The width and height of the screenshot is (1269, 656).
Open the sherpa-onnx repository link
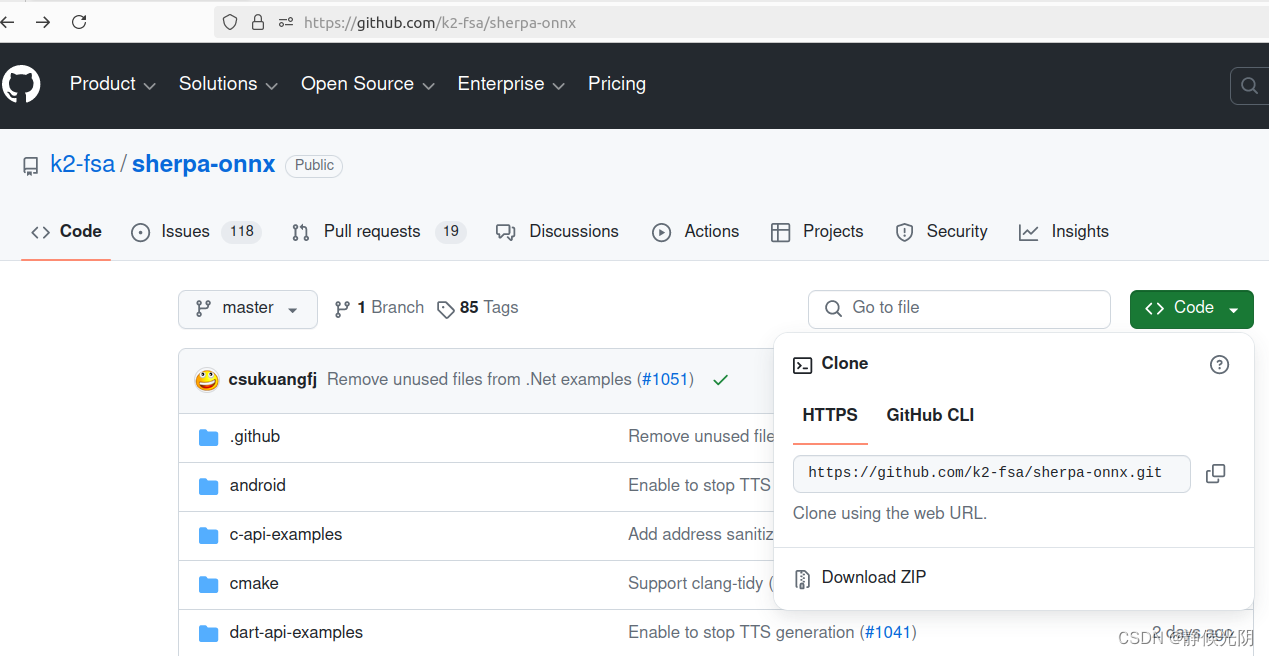(203, 165)
